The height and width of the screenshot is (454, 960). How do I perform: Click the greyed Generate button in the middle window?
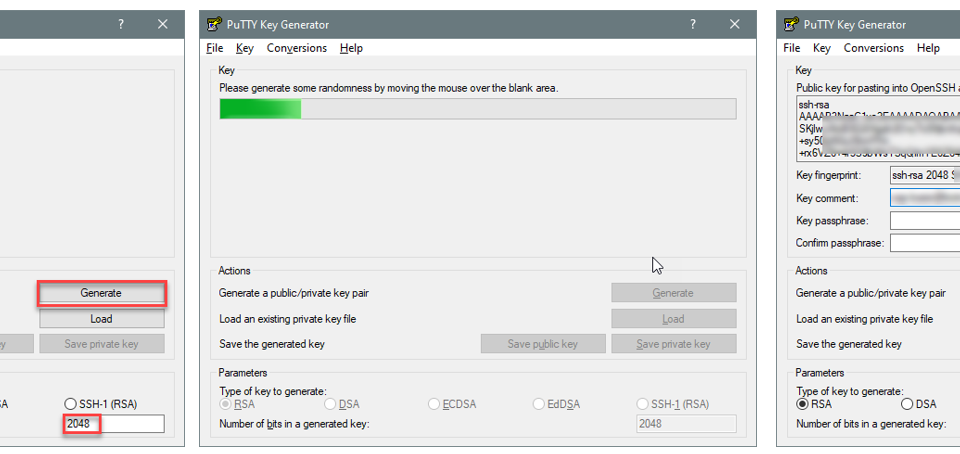point(673,293)
